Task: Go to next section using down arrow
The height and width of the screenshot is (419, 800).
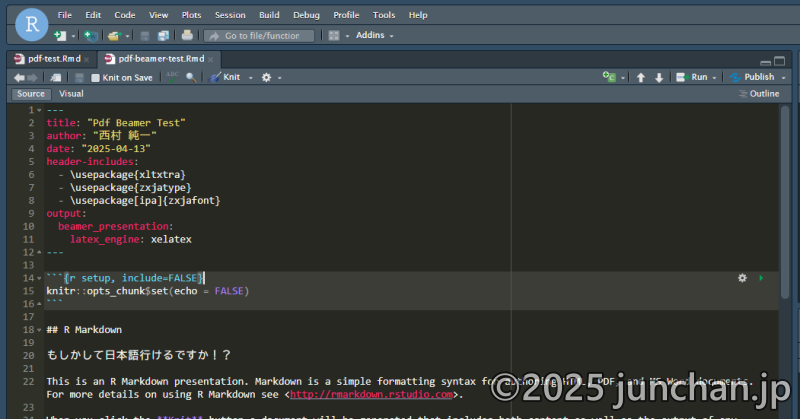Action: tap(659, 78)
